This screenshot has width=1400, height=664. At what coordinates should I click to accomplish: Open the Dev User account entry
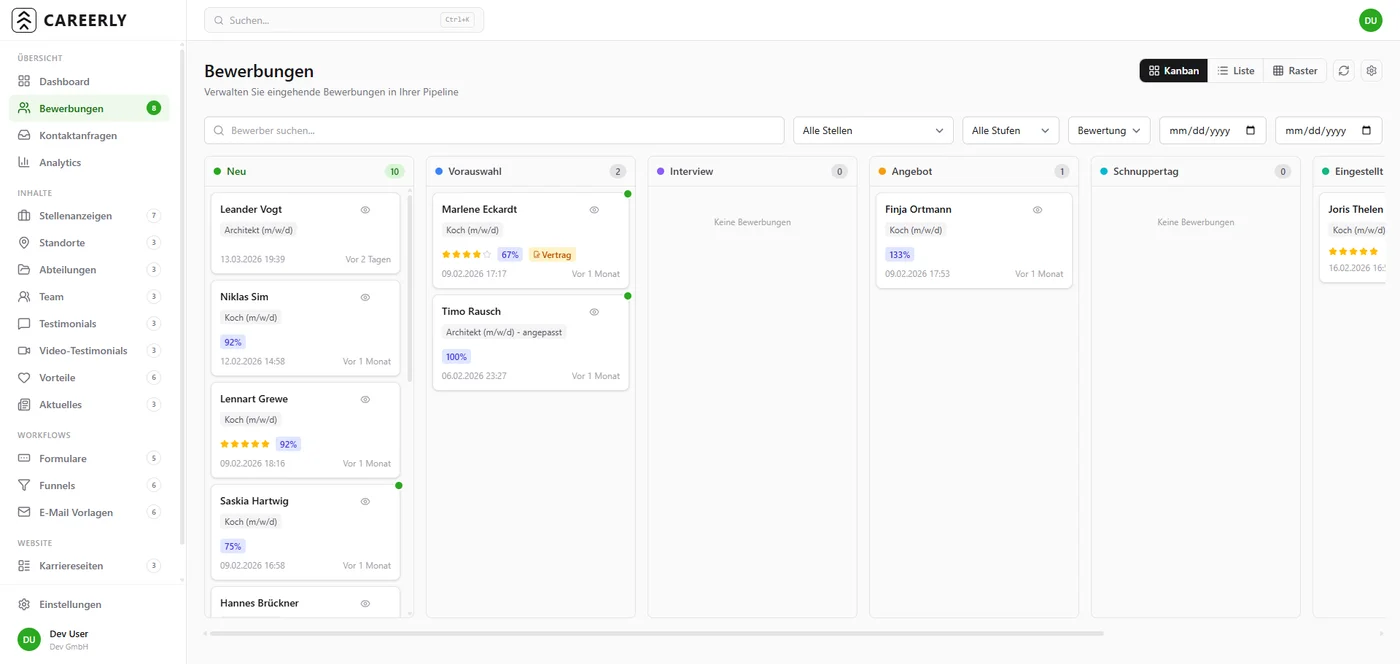coord(92,639)
